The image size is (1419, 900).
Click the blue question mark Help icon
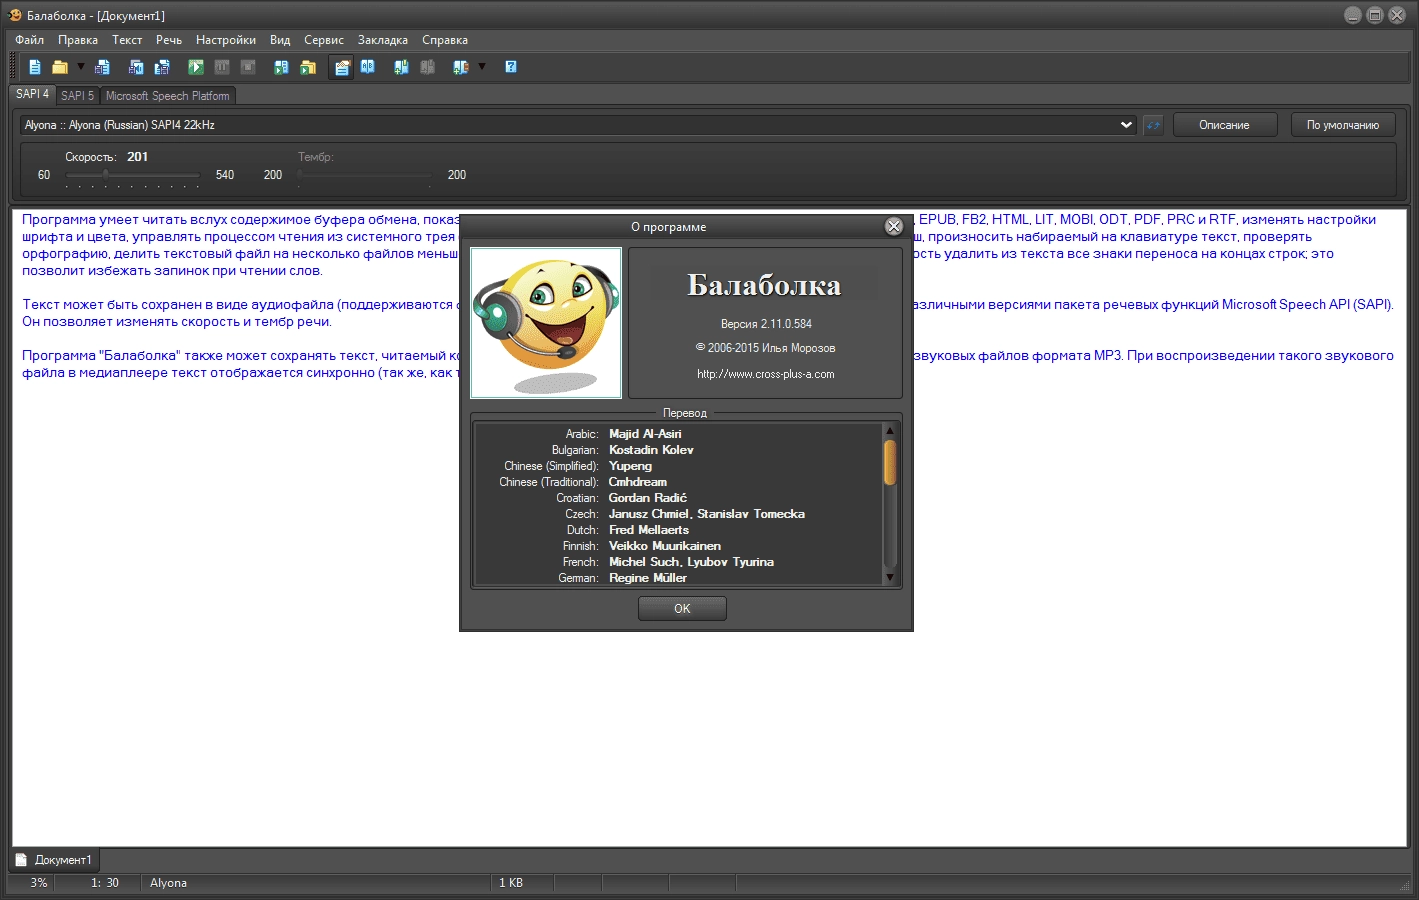click(511, 67)
